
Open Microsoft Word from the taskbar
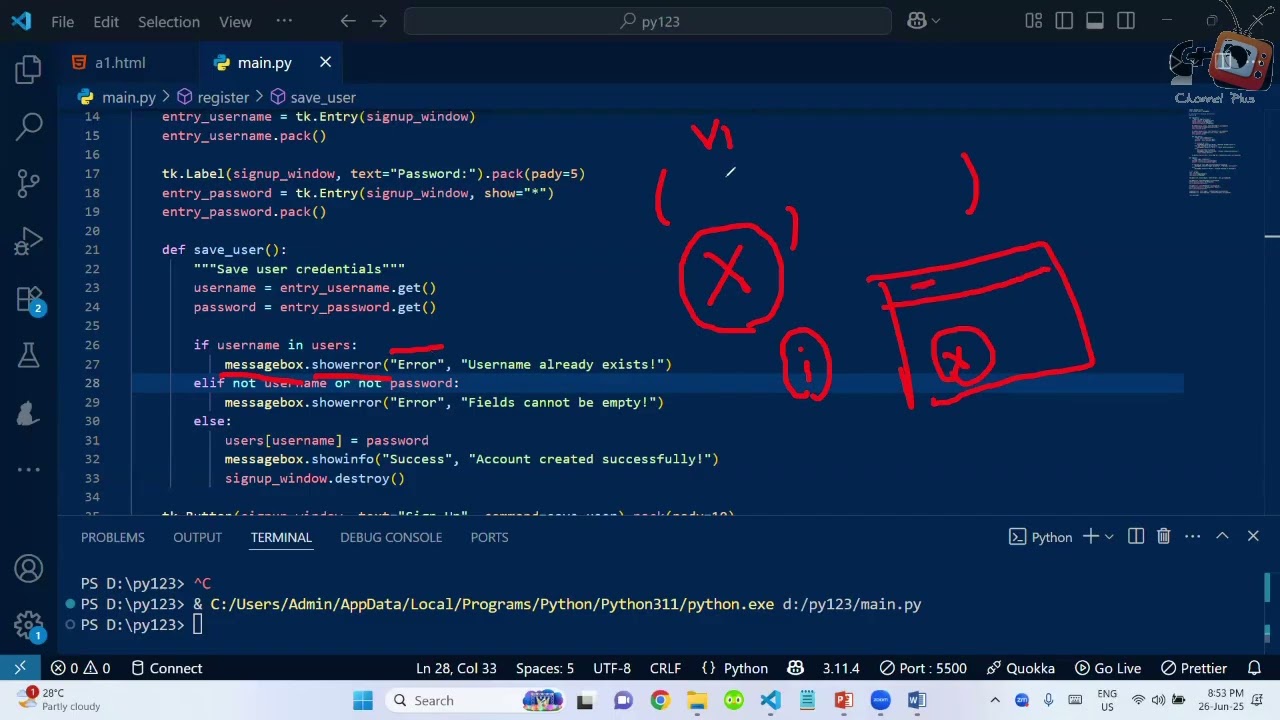[x=917, y=700]
